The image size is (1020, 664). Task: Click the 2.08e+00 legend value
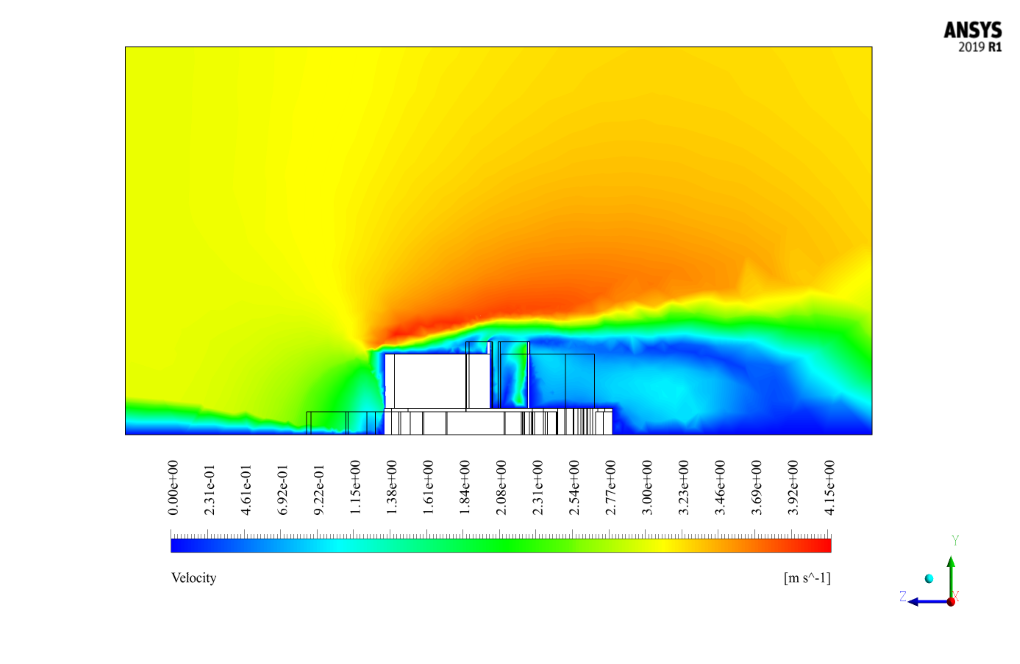click(x=500, y=488)
